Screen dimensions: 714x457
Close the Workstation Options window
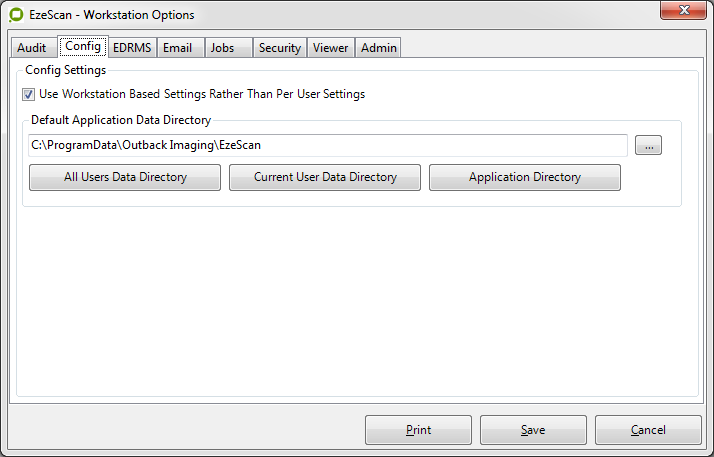point(684,11)
